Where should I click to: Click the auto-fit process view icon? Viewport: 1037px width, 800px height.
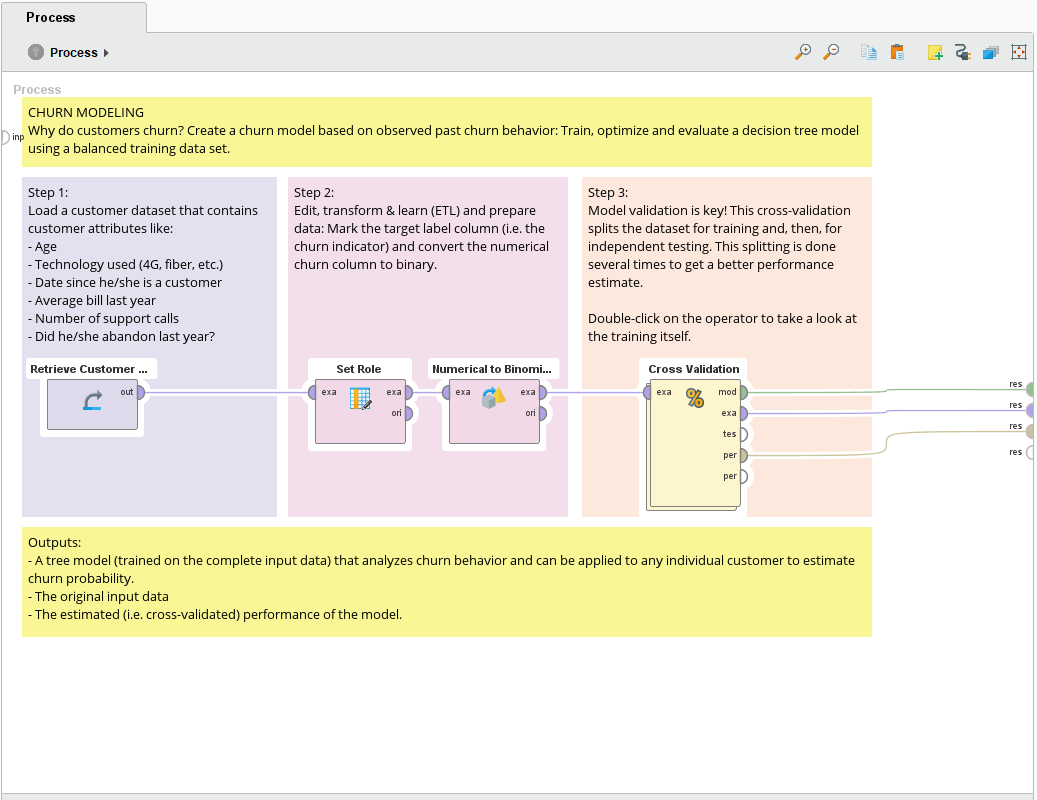pyautogui.click(x=1019, y=53)
